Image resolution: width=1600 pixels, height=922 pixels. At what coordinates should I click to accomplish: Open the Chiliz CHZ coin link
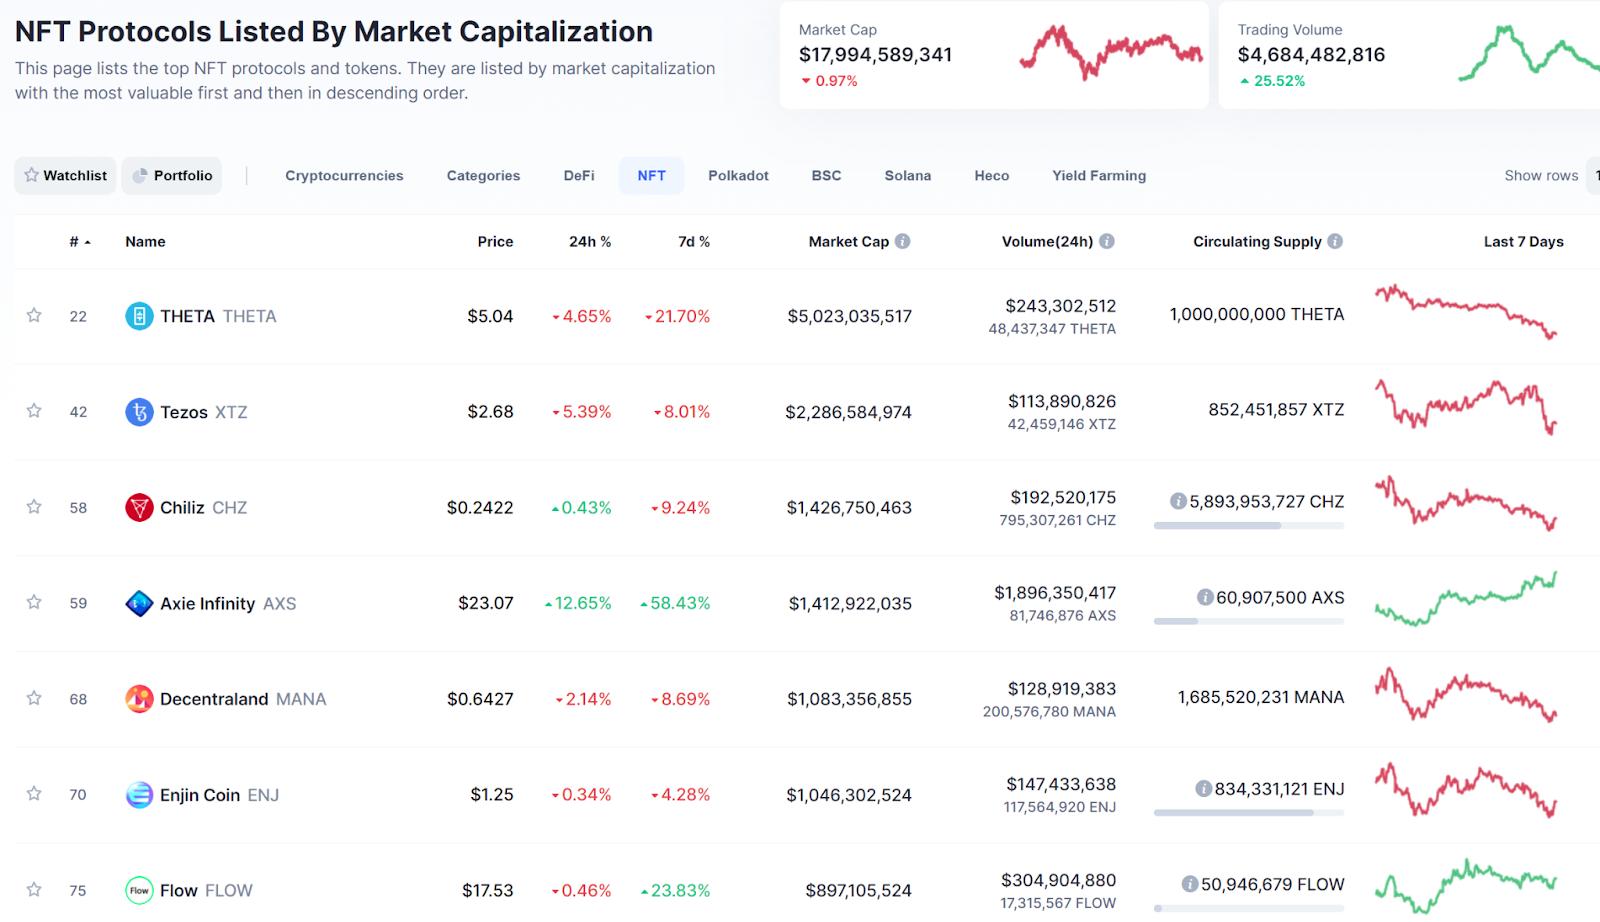(203, 507)
